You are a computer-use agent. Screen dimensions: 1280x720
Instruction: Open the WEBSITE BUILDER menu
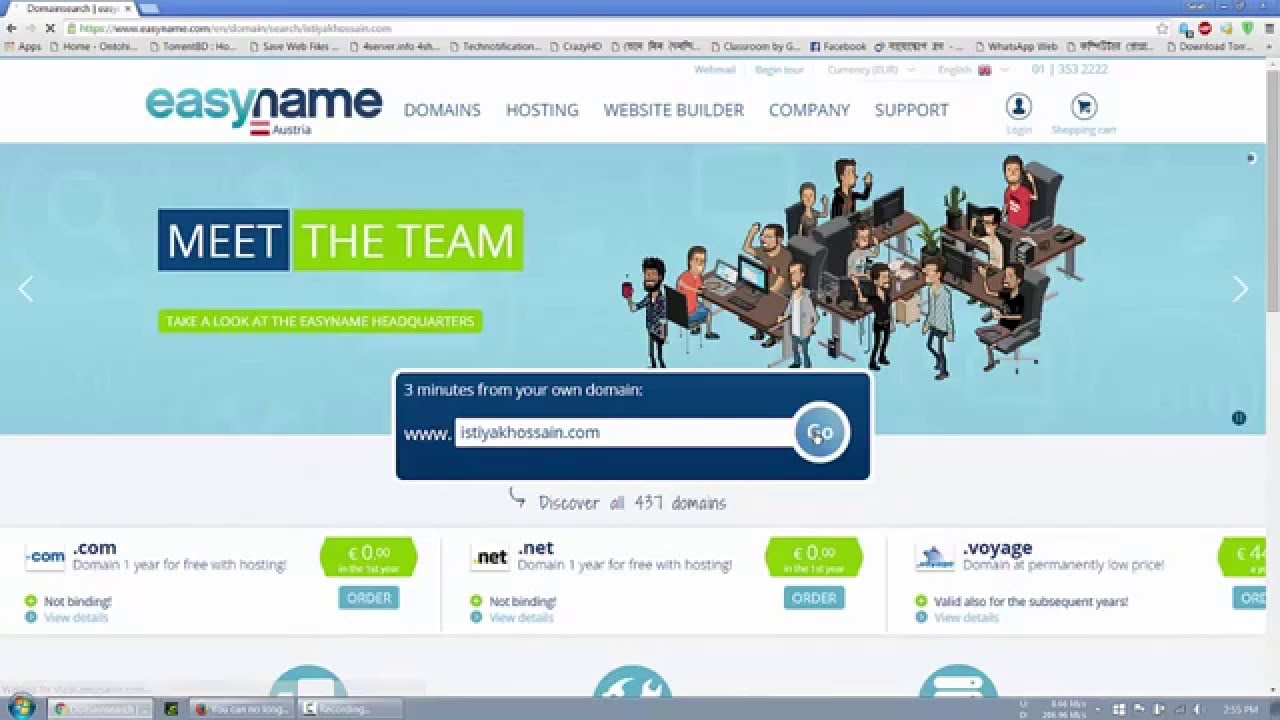pos(673,110)
